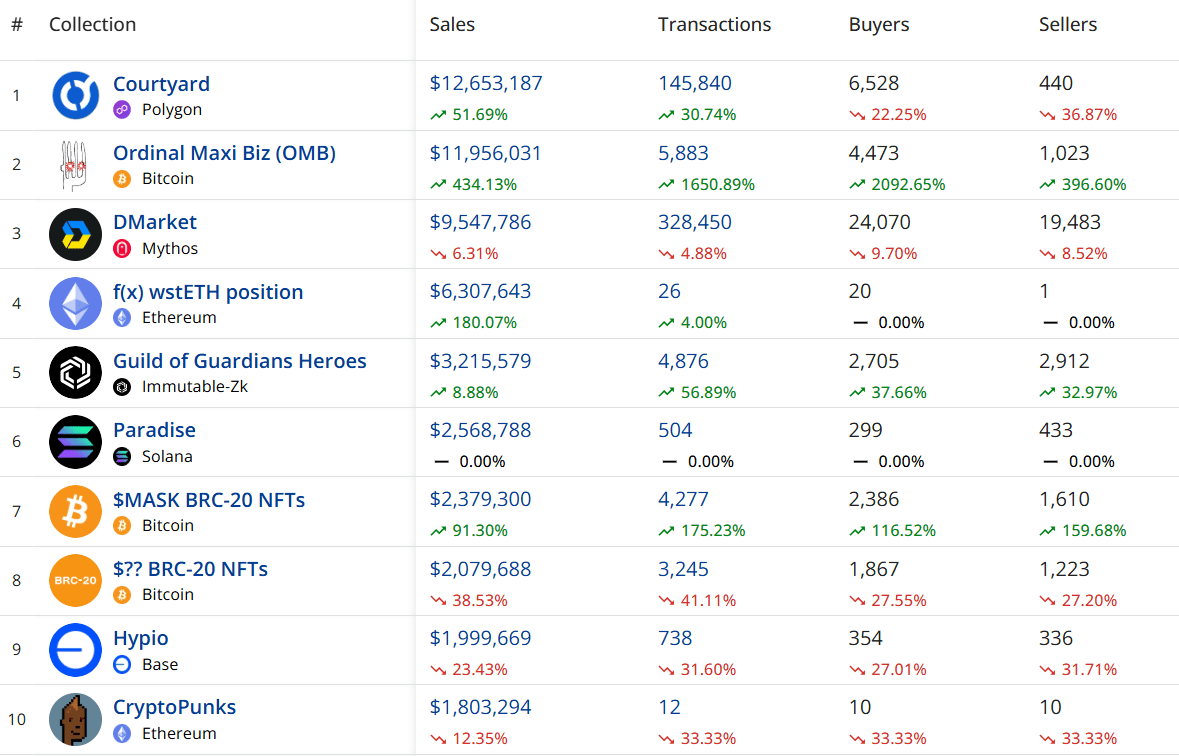Image resolution: width=1179 pixels, height=756 pixels.
Task: Click DMarket transactions count 328,450
Action: pyautogui.click(x=695, y=223)
